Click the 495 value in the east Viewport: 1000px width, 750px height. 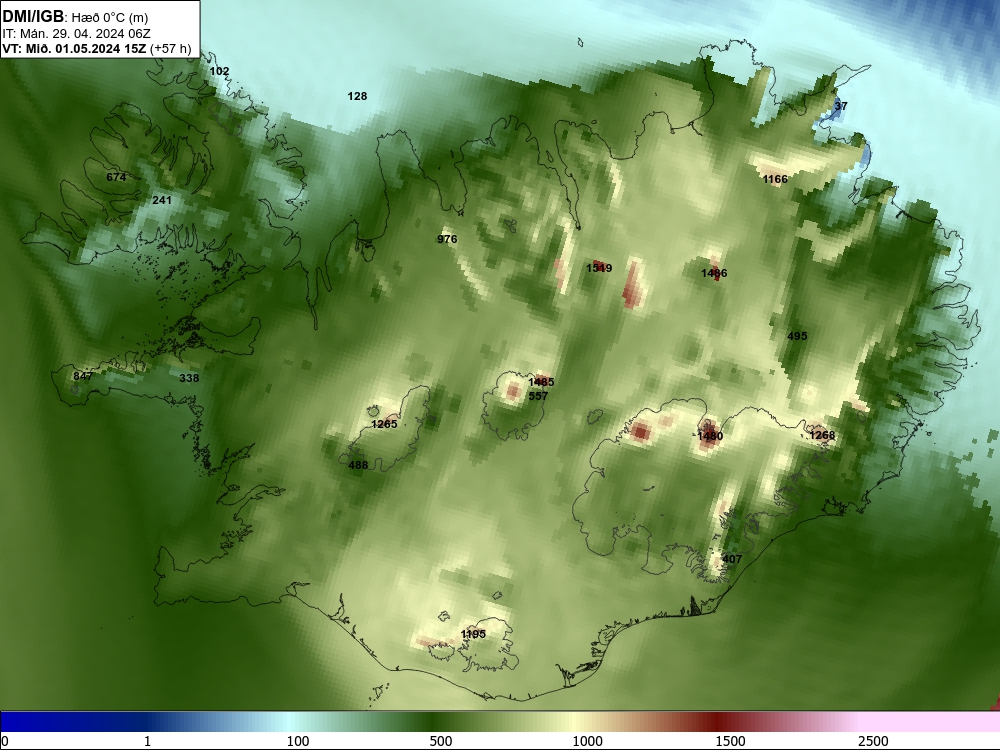[x=797, y=336]
